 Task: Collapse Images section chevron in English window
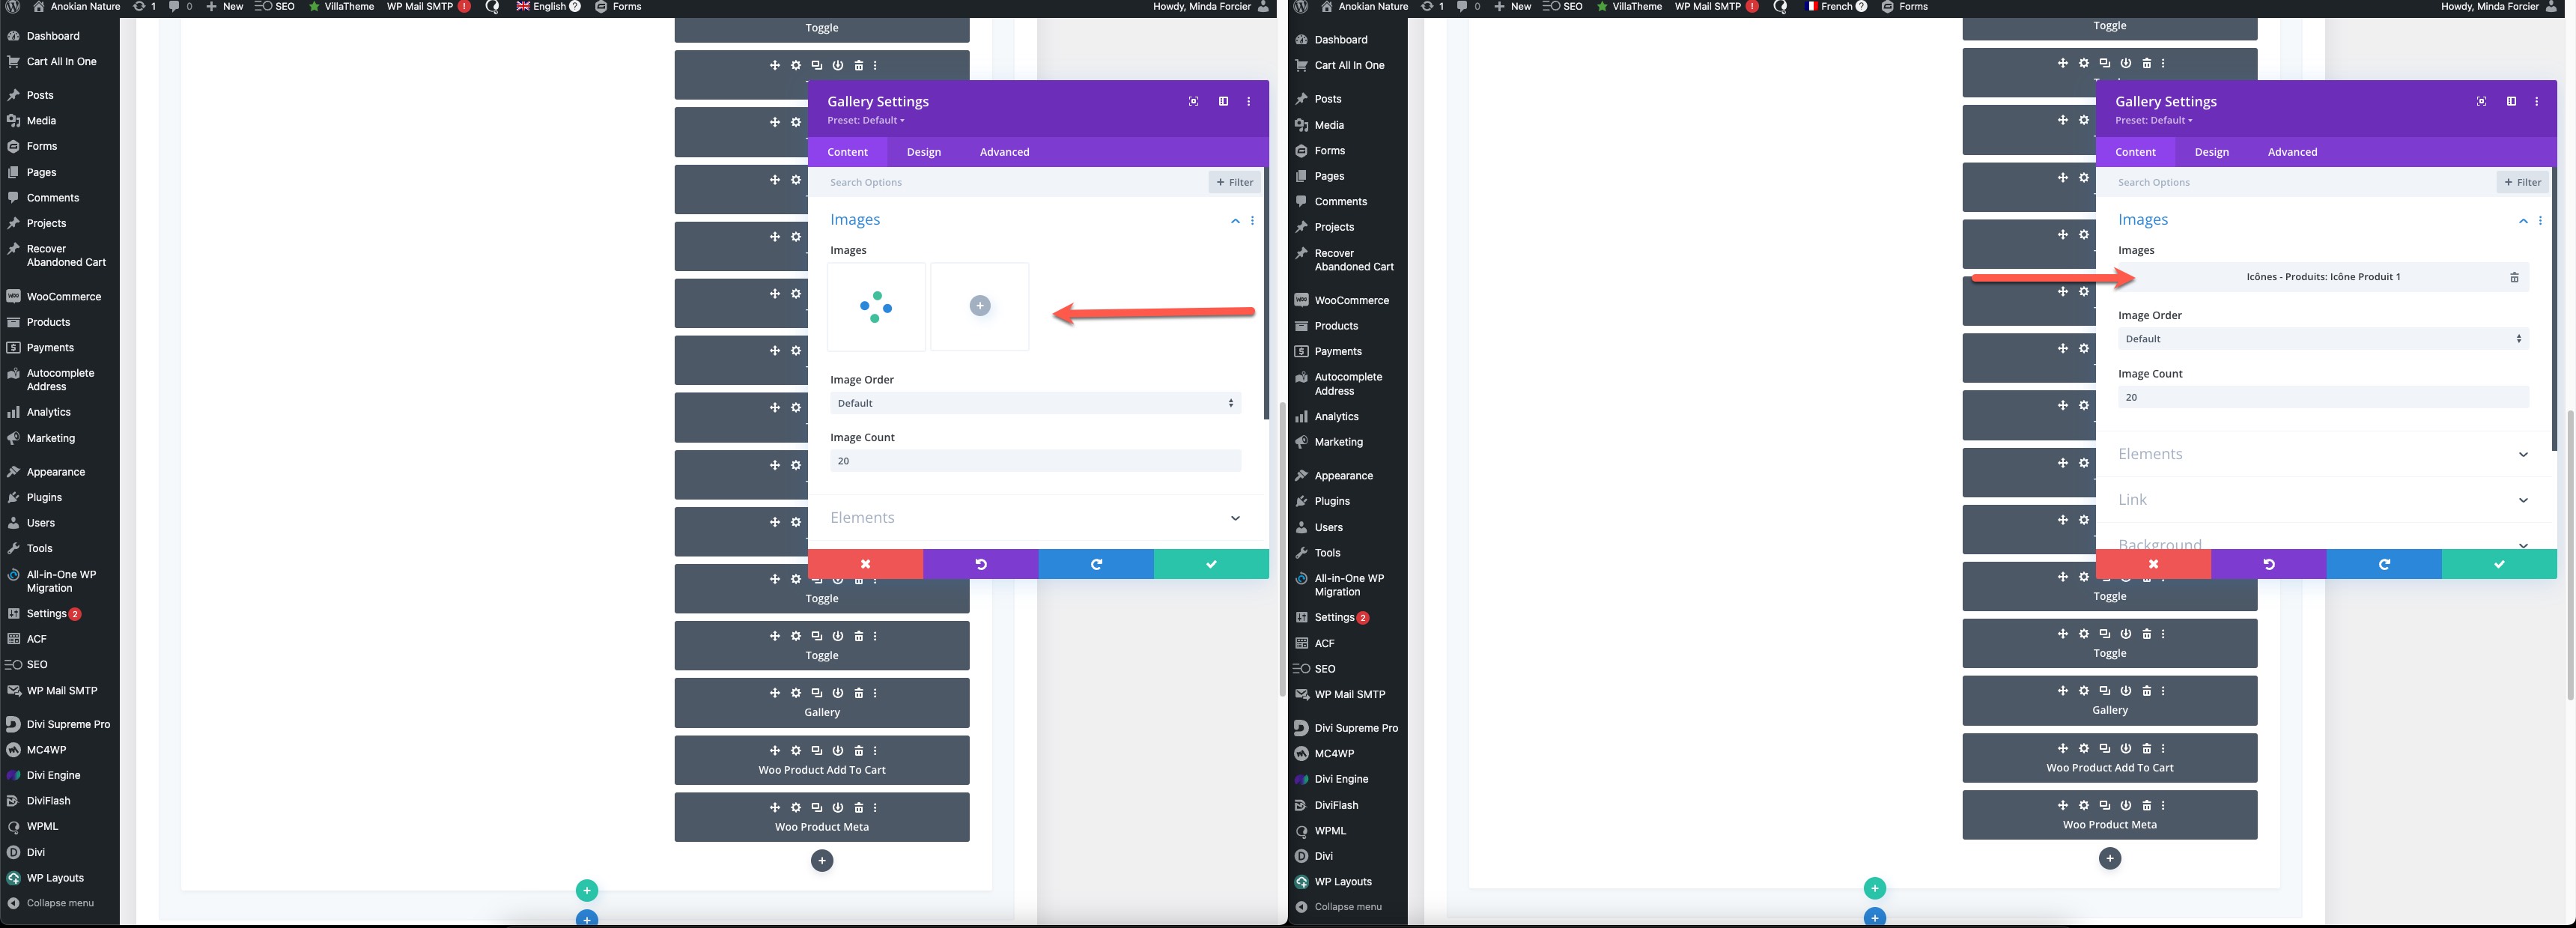point(1235,221)
